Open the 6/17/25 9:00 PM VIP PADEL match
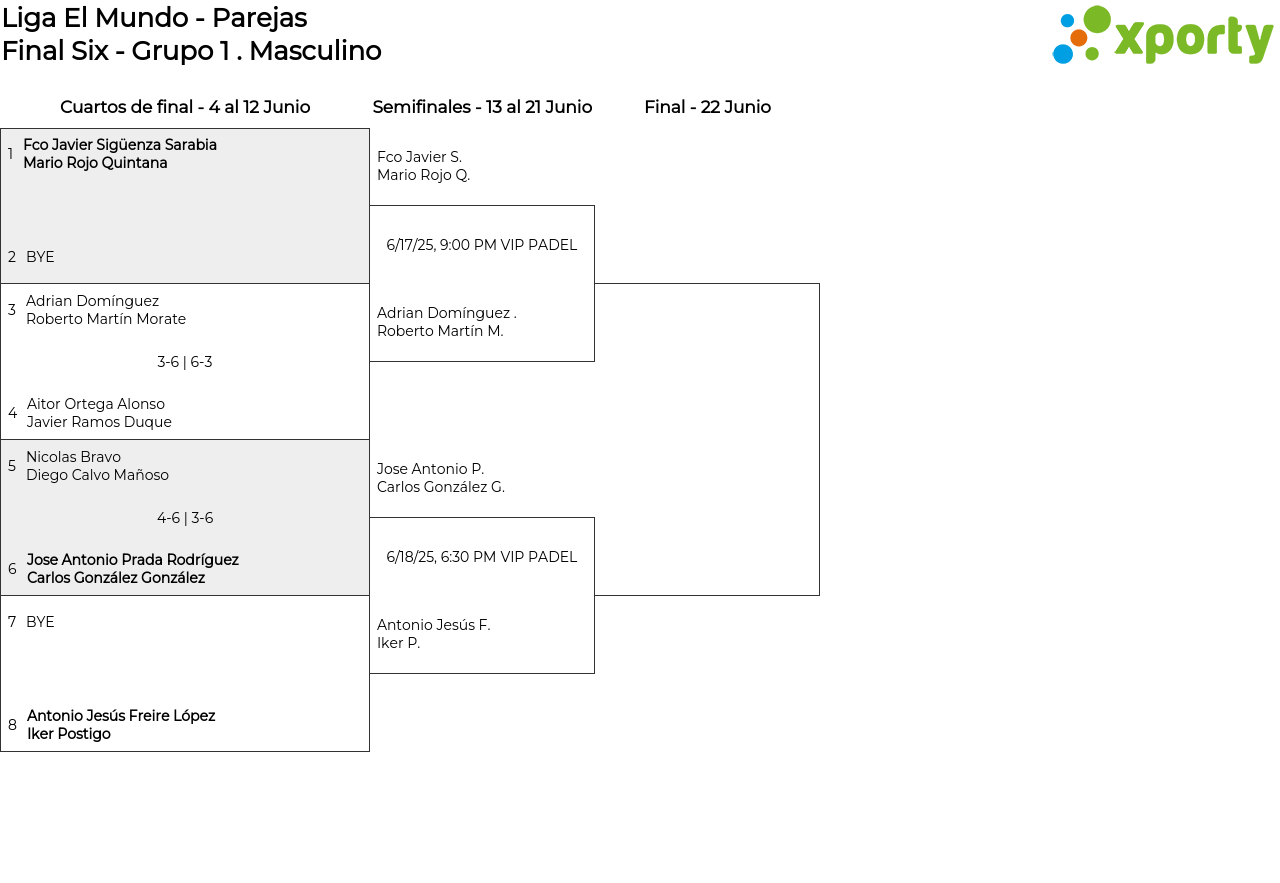Image resolution: width=1280 pixels, height=883 pixels. [482, 245]
